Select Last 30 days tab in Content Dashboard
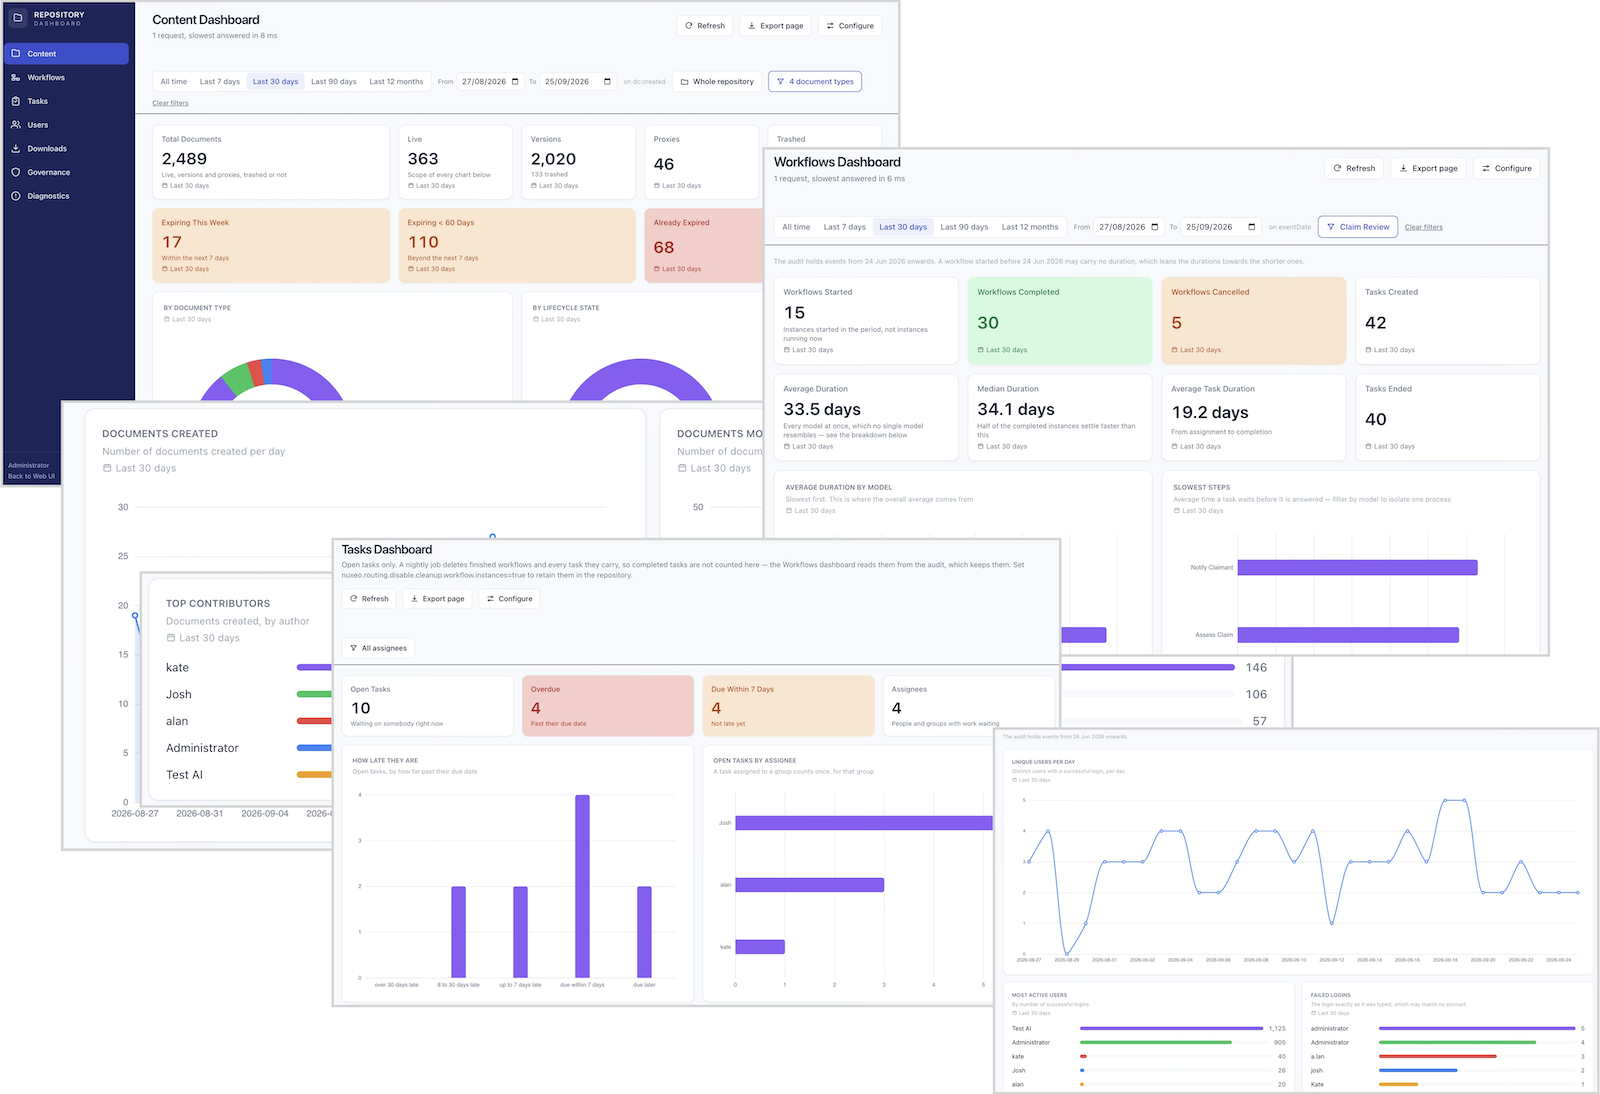1600x1094 pixels. coord(275,82)
